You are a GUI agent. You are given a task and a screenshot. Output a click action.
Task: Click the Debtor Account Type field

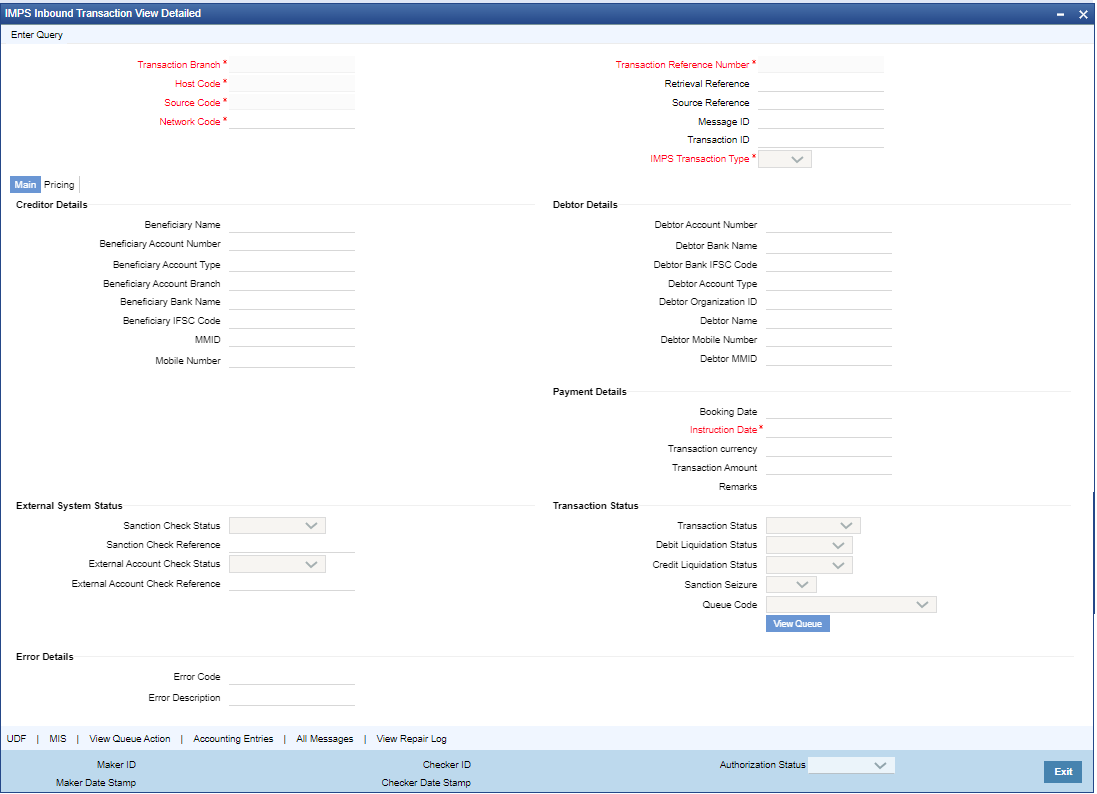coord(829,283)
